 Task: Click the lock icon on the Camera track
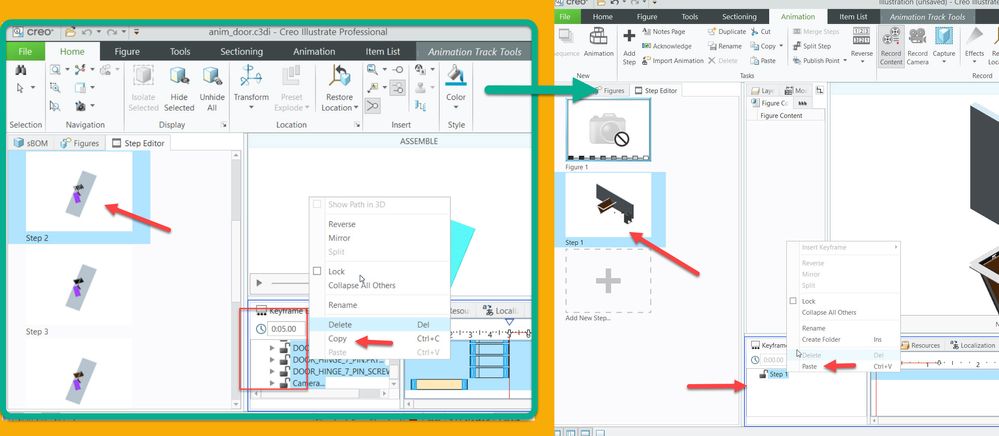(284, 383)
